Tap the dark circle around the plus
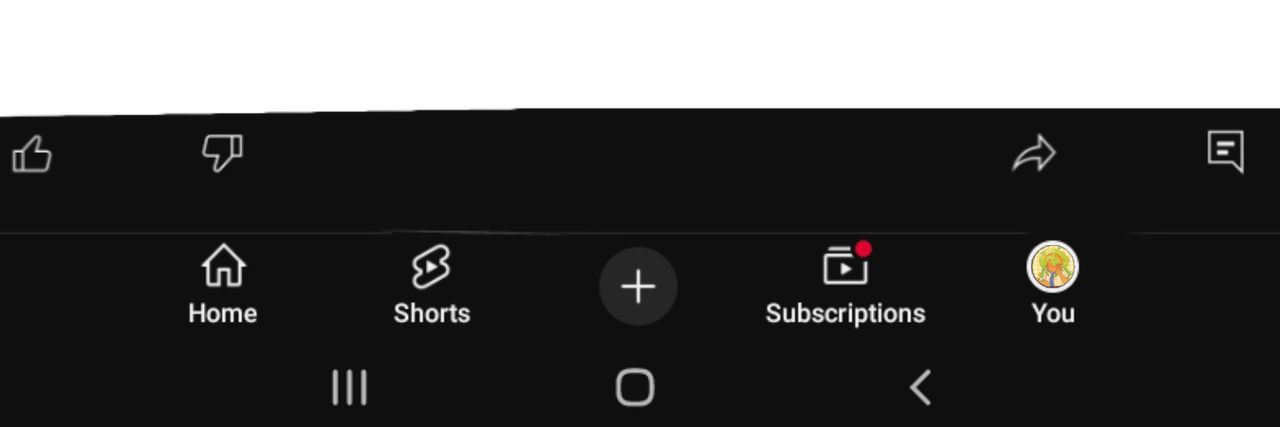Screen dimensions: 1280x427 [638, 287]
